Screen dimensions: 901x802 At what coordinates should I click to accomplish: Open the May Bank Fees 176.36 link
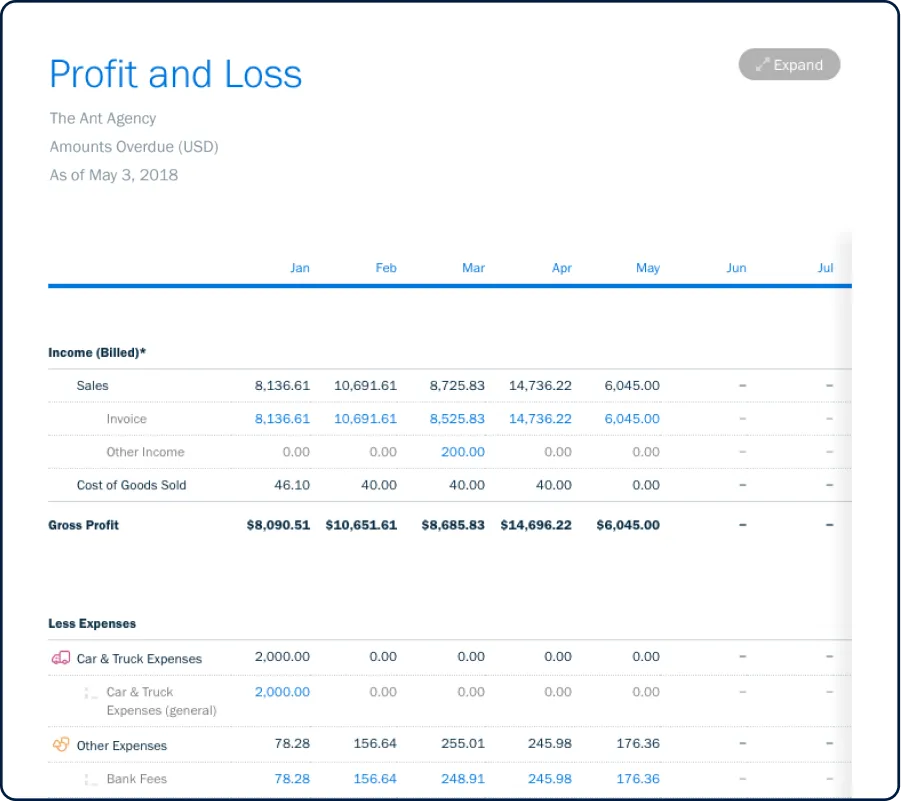[638, 779]
